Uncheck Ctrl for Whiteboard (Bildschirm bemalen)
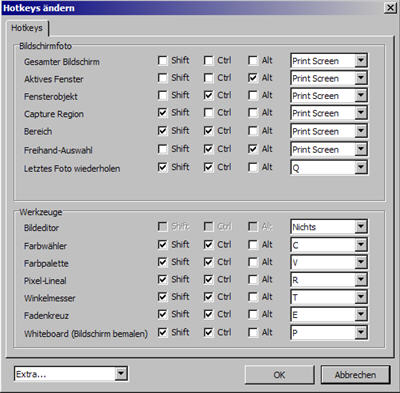The image size is (400, 393). (208, 333)
